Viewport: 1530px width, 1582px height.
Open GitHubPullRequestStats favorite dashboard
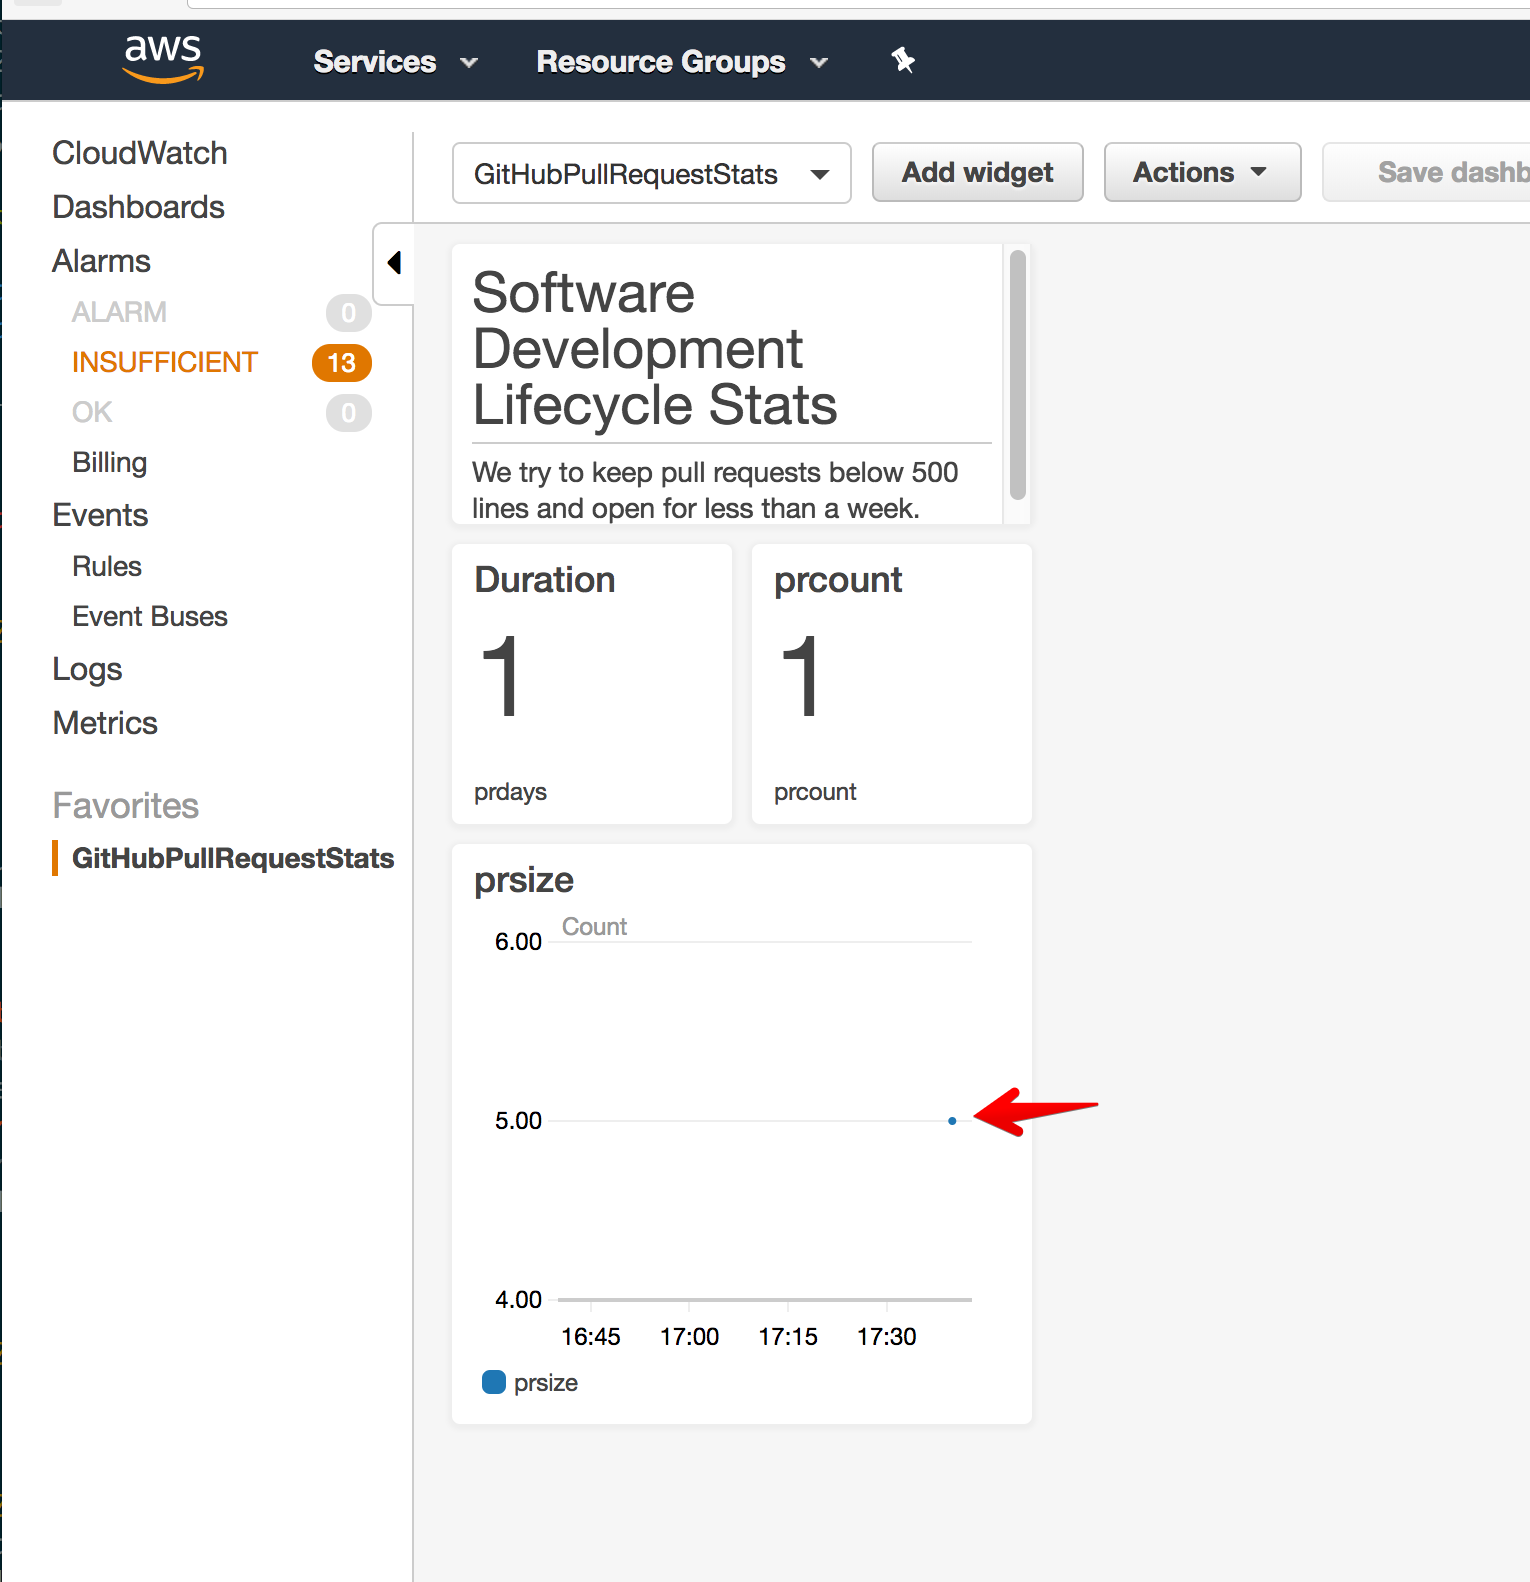233,858
